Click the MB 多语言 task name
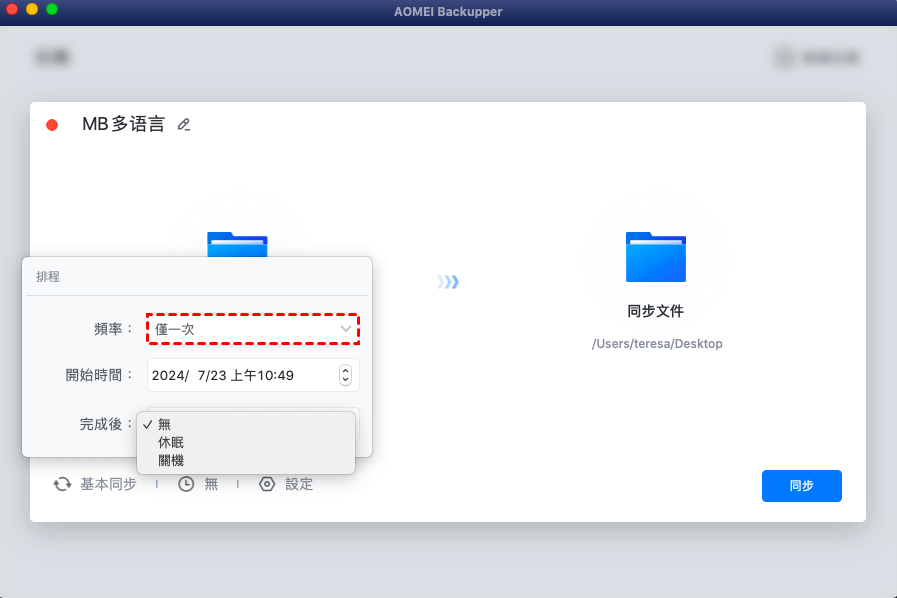897x598 pixels. coord(124,124)
